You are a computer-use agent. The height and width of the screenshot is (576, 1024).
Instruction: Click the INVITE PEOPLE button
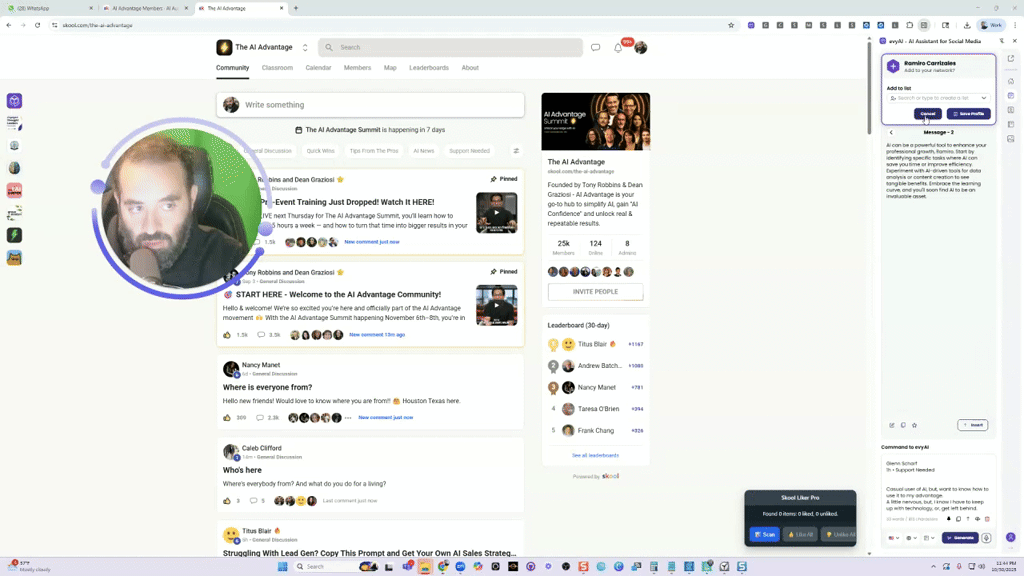click(x=595, y=292)
